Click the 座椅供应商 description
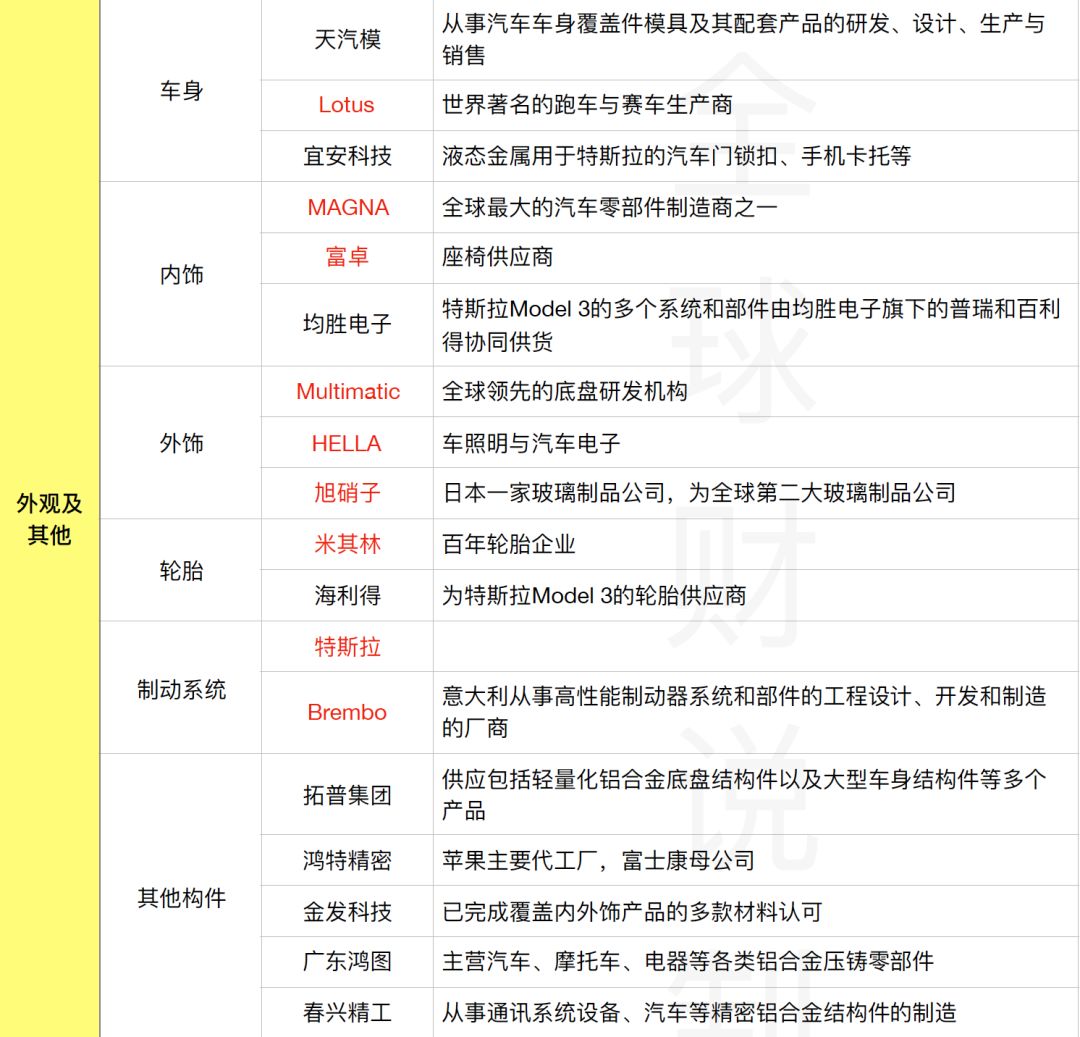Image resolution: width=1080 pixels, height=1037 pixels. [x=497, y=258]
